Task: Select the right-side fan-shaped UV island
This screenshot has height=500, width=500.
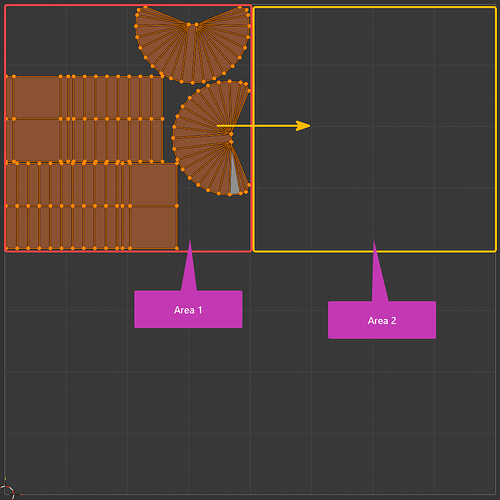Action: pos(211,138)
